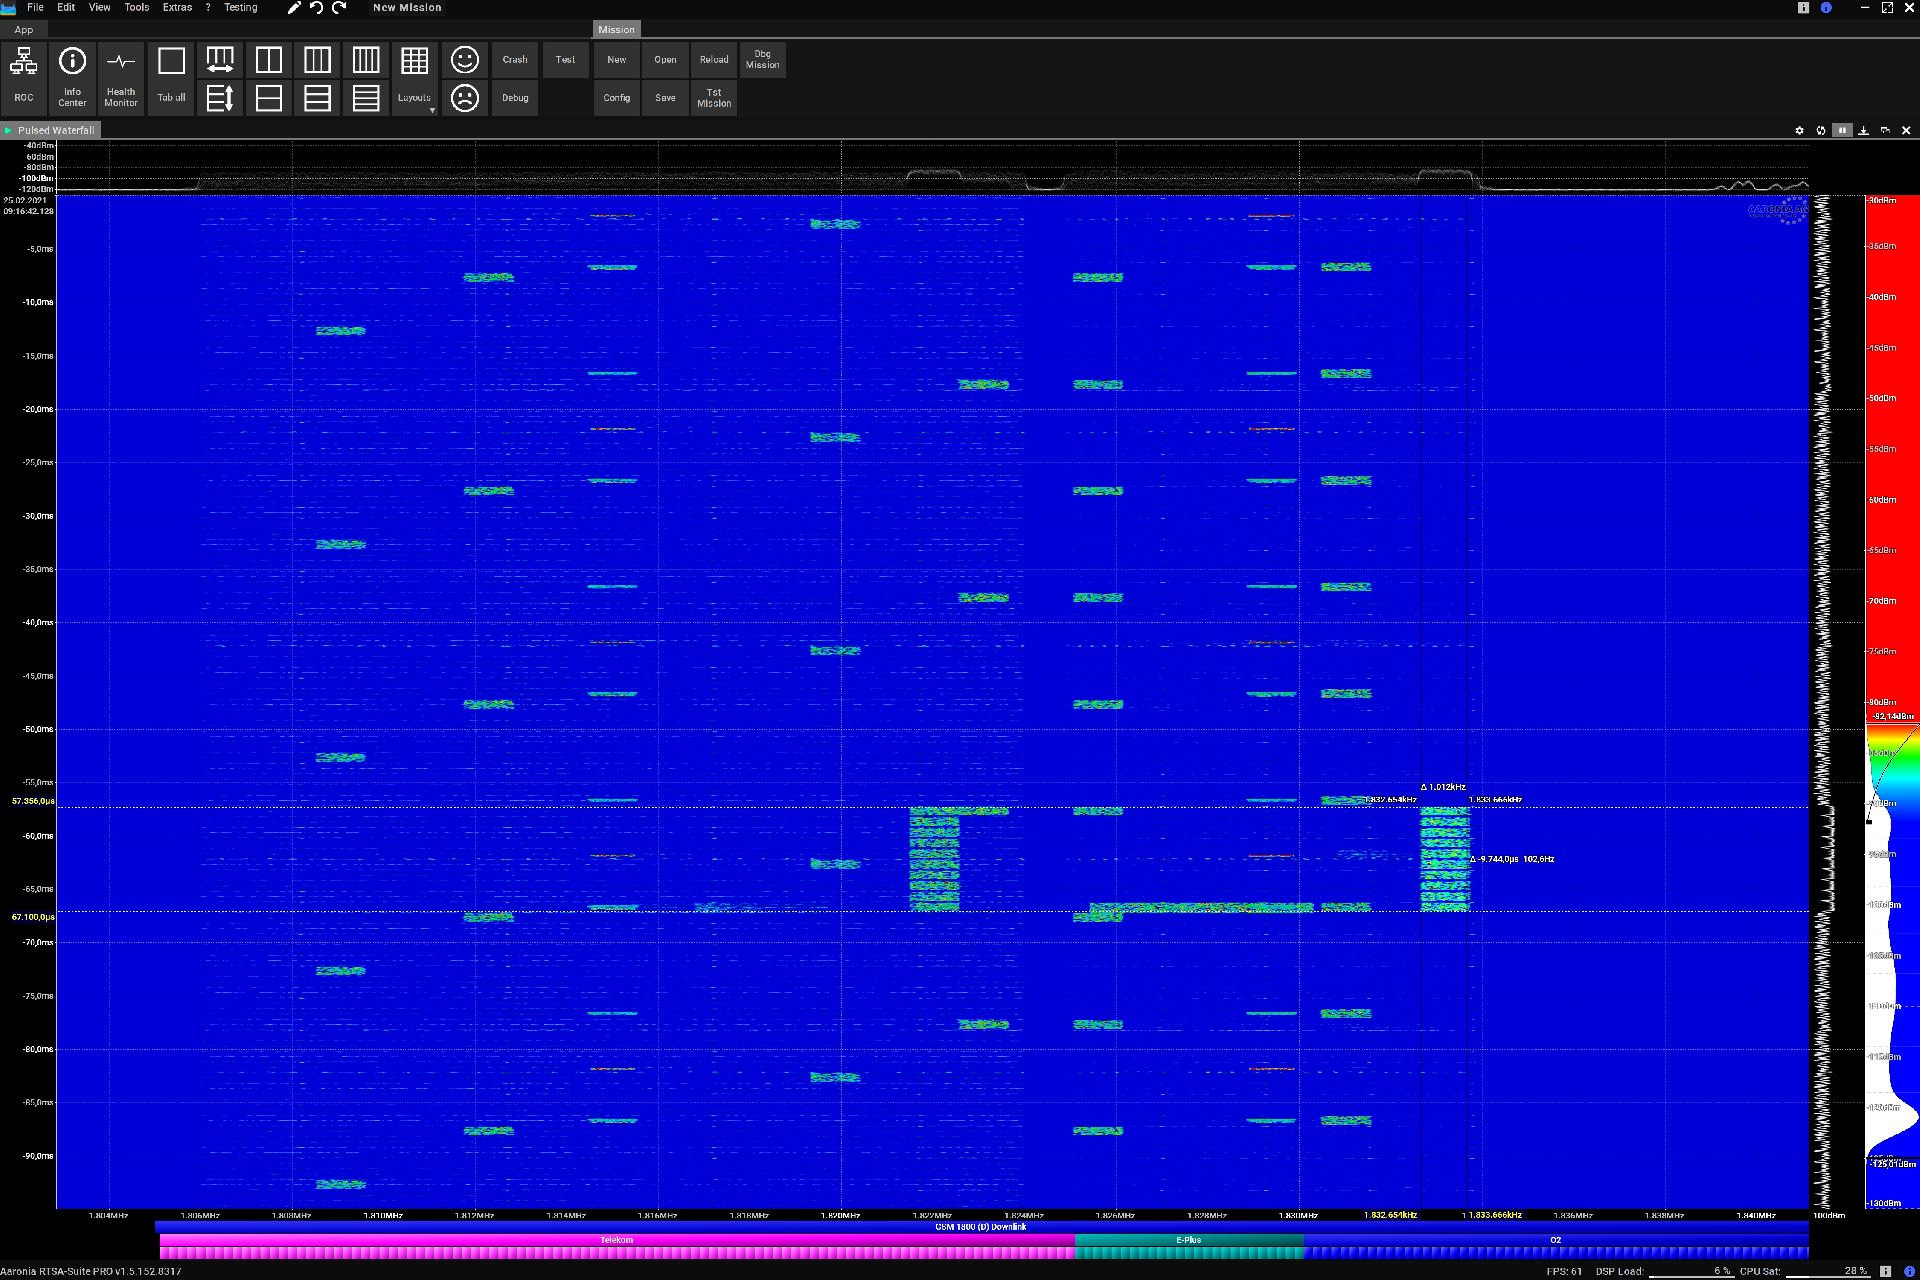Viewport: 1920px width, 1280px height.
Task: Click the redo arrow icon
Action: (x=339, y=7)
